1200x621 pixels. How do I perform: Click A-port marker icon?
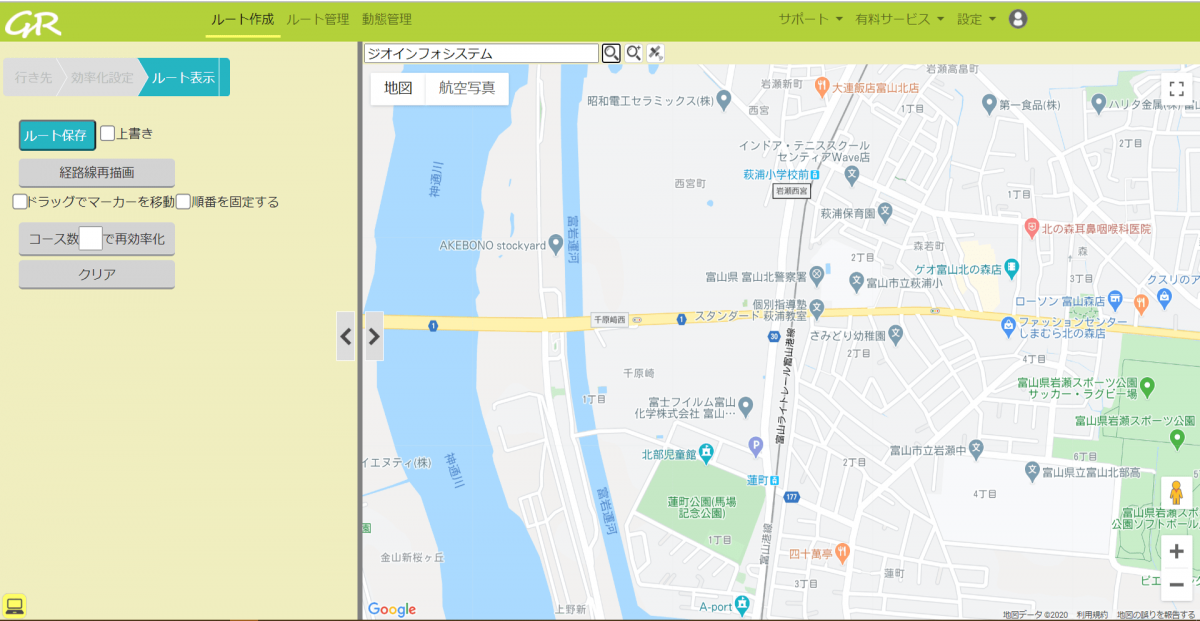point(742,604)
